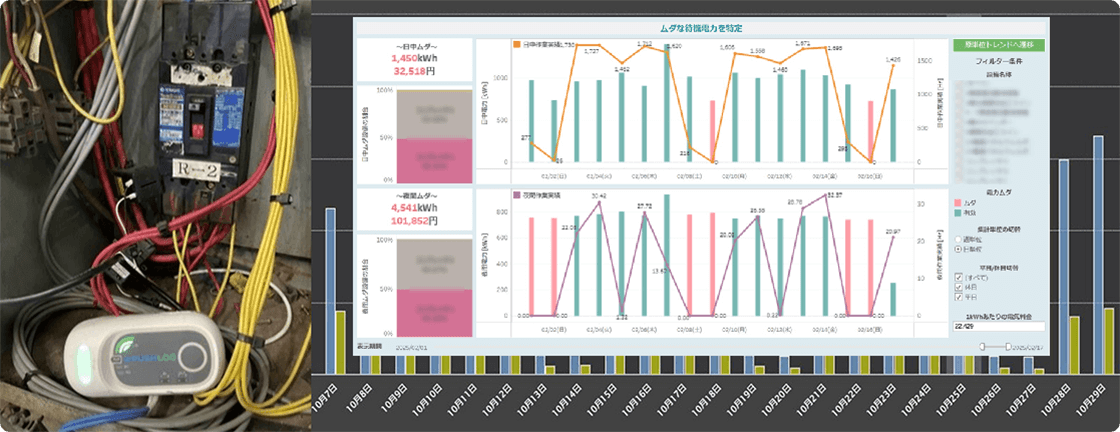Viewport: 1120px width, 432px height.
Task: Select the 週単位 radio option
Action: pyautogui.click(x=957, y=239)
